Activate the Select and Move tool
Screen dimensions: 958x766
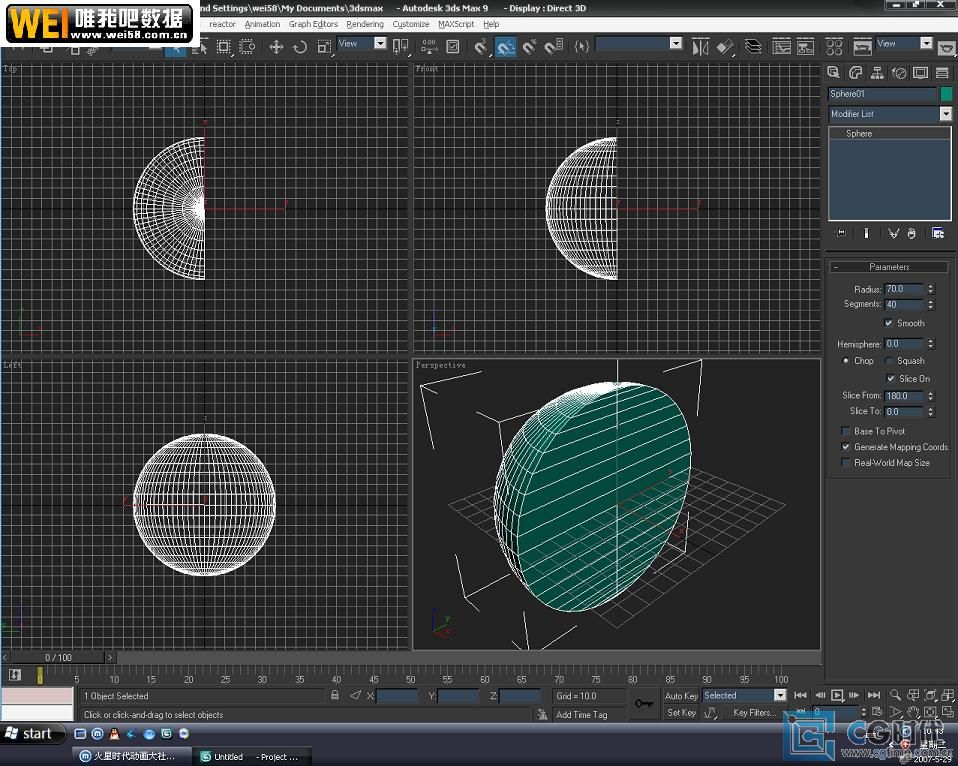click(x=276, y=47)
